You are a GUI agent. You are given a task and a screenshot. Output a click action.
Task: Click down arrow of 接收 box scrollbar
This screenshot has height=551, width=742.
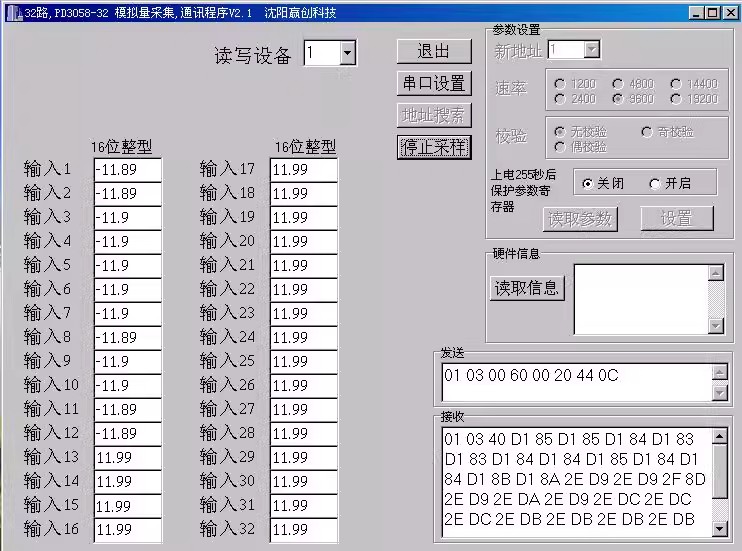pos(720,529)
